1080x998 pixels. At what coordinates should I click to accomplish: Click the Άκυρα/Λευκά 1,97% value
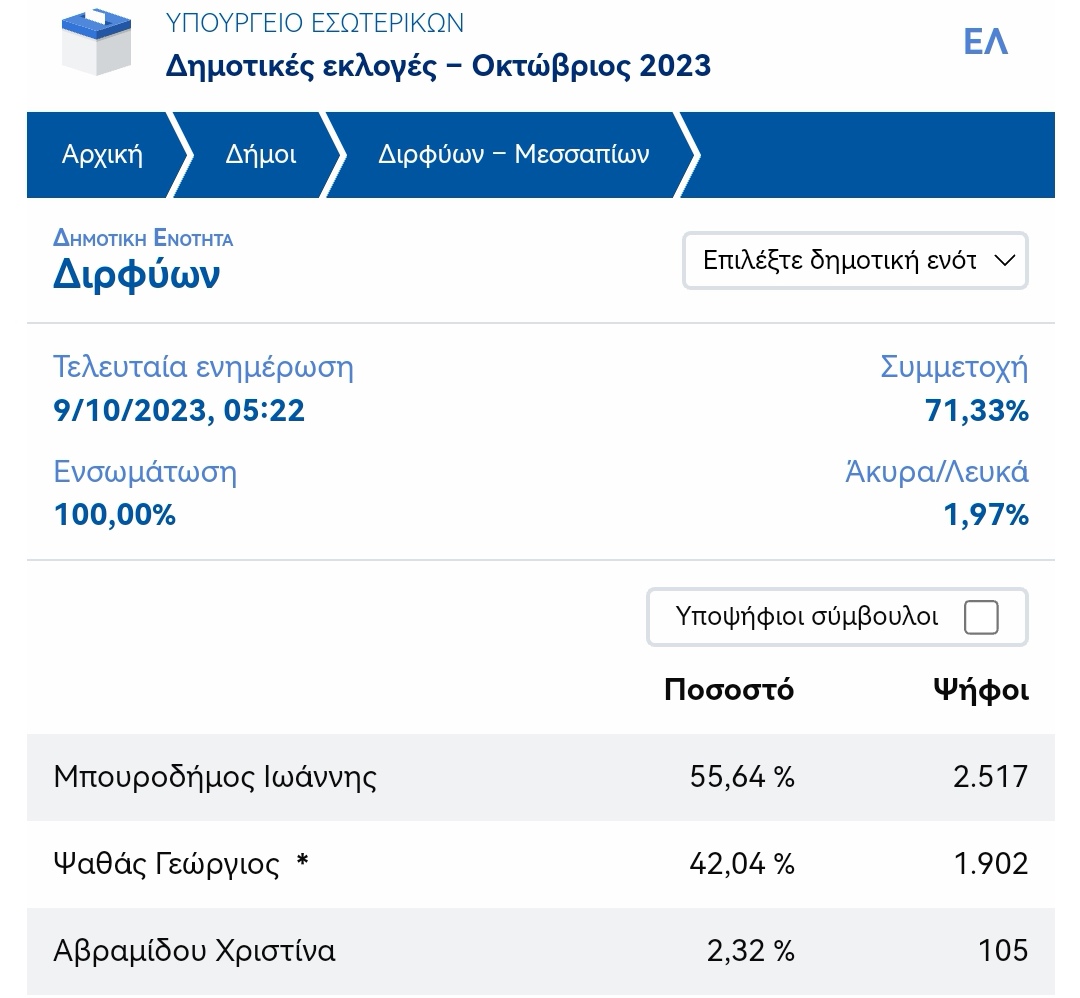[985, 515]
